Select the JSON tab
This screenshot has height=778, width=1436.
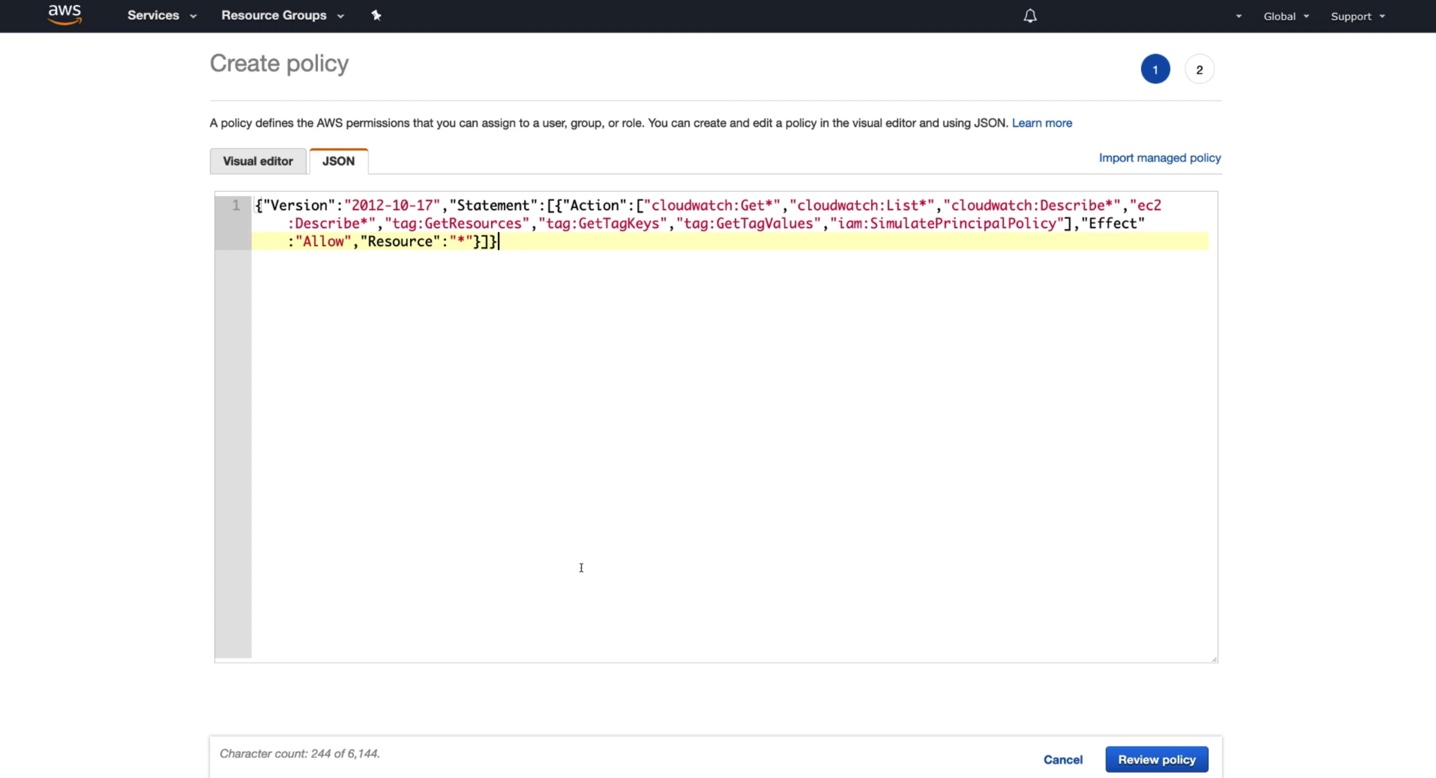(x=338, y=161)
